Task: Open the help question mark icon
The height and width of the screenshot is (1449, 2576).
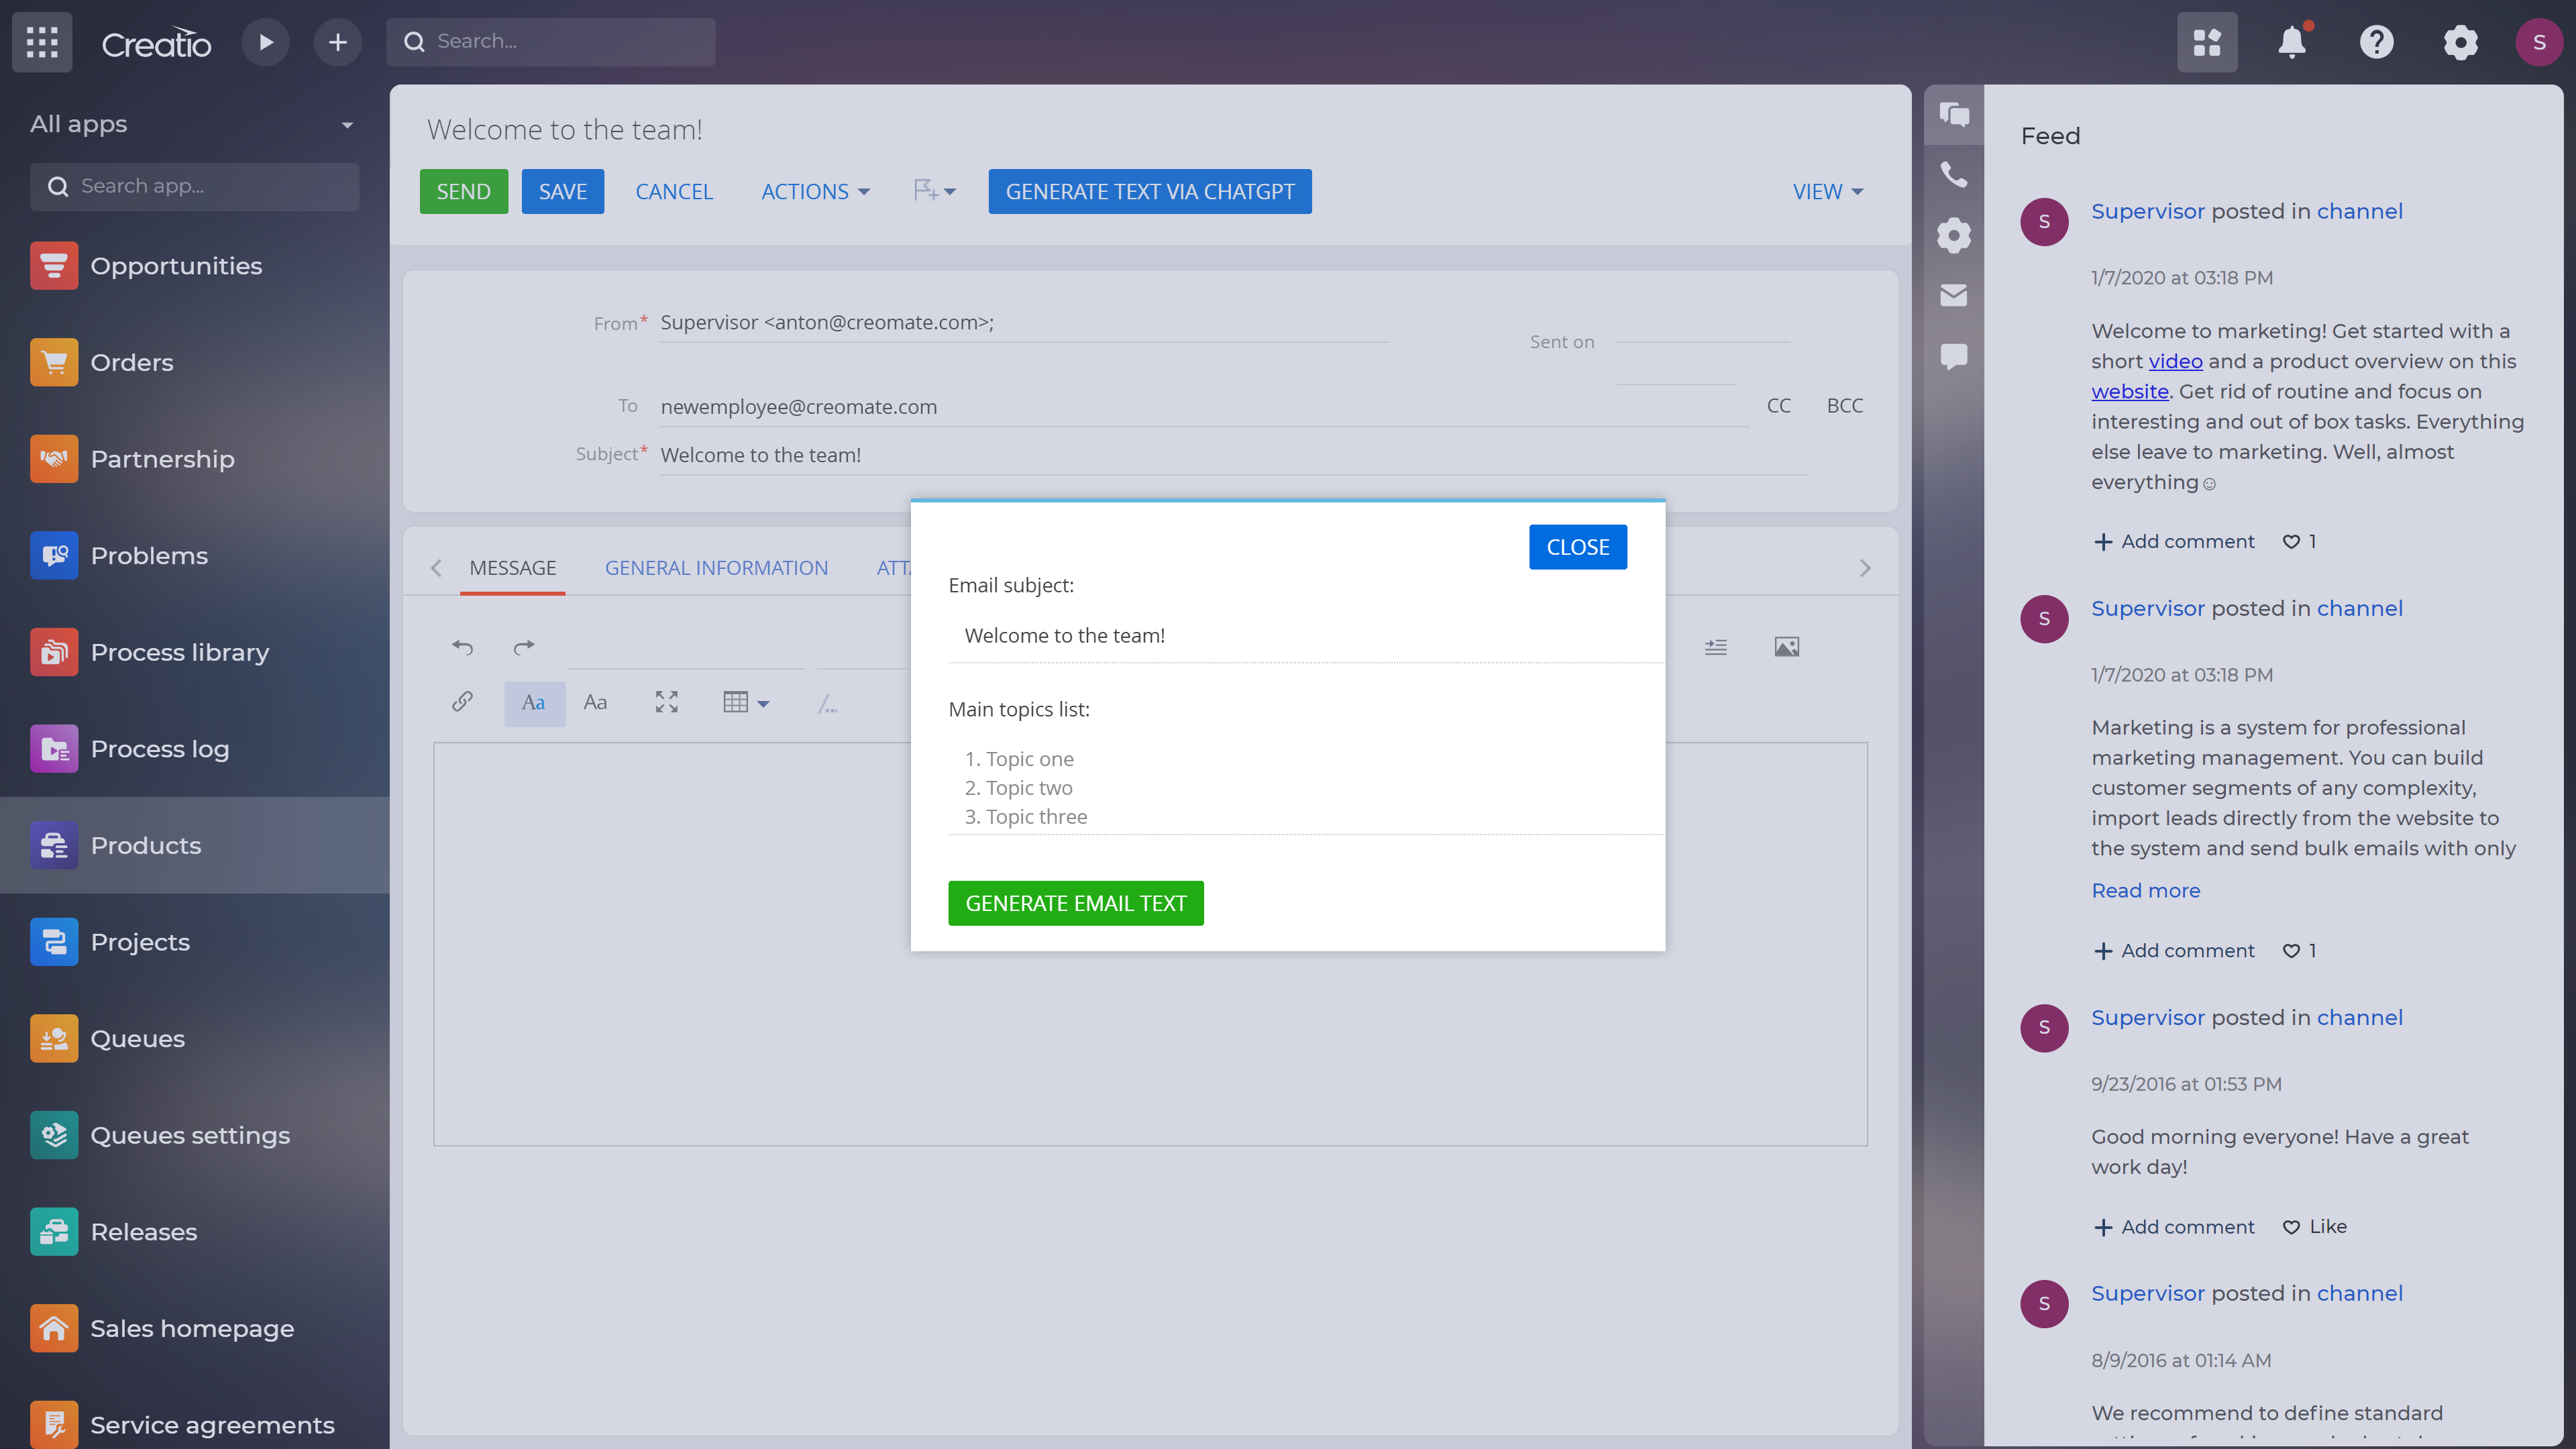Action: coord(2376,42)
